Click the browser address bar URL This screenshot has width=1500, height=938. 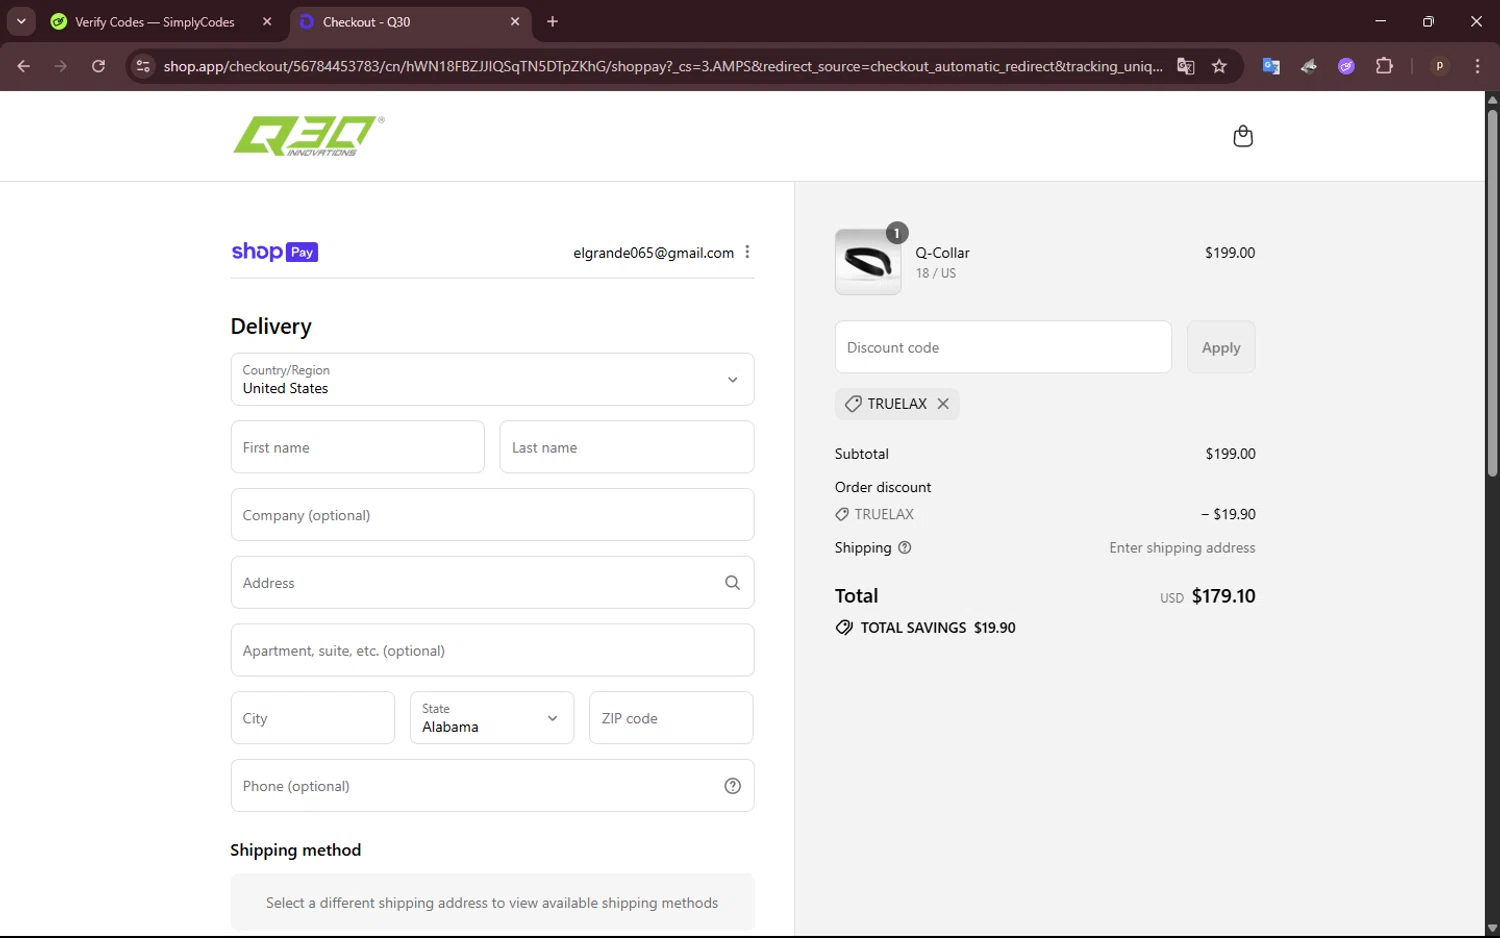(x=662, y=66)
